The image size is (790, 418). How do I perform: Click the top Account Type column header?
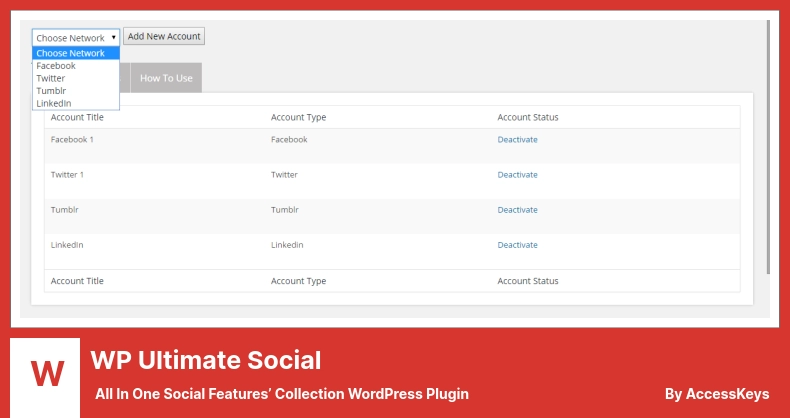pos(298,117)
